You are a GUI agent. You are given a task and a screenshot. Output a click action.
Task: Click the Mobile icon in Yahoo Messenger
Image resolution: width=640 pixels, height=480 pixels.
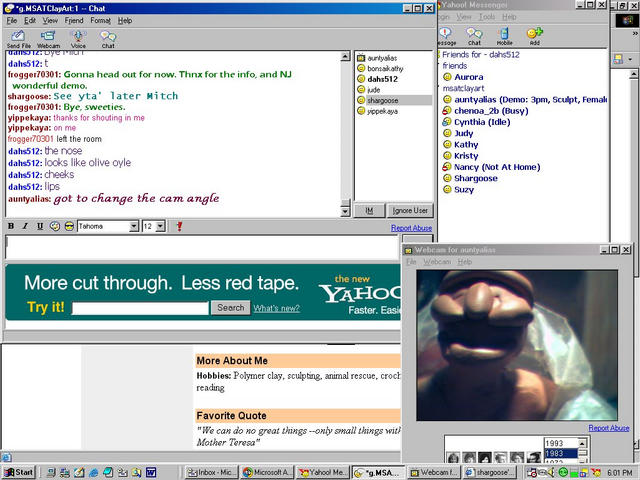click(504, 36)
